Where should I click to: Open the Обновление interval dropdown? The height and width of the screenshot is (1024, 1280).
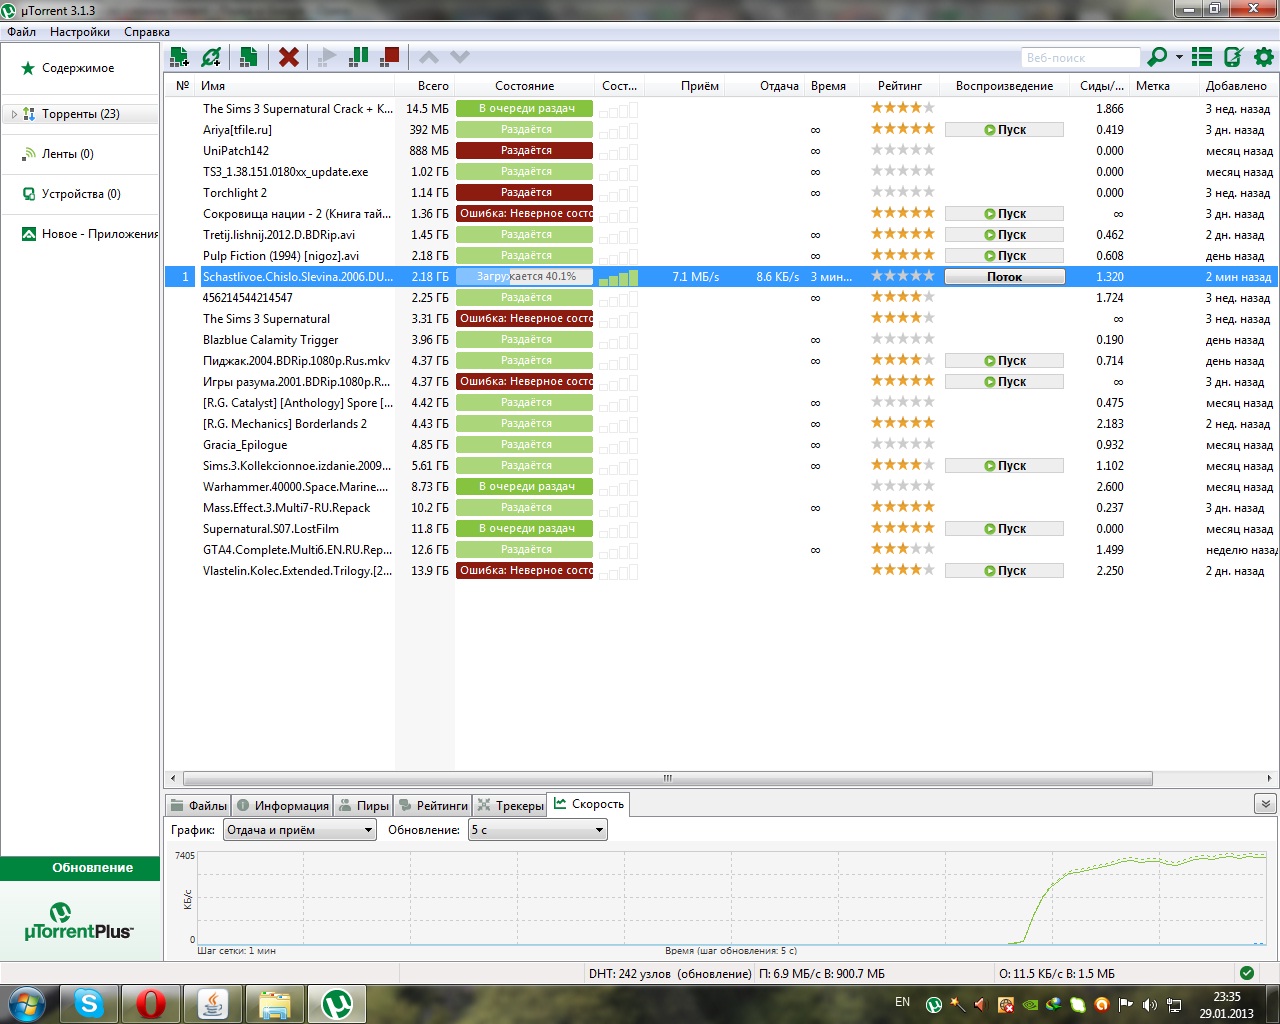pyautogui.click(x=538, y=830)
